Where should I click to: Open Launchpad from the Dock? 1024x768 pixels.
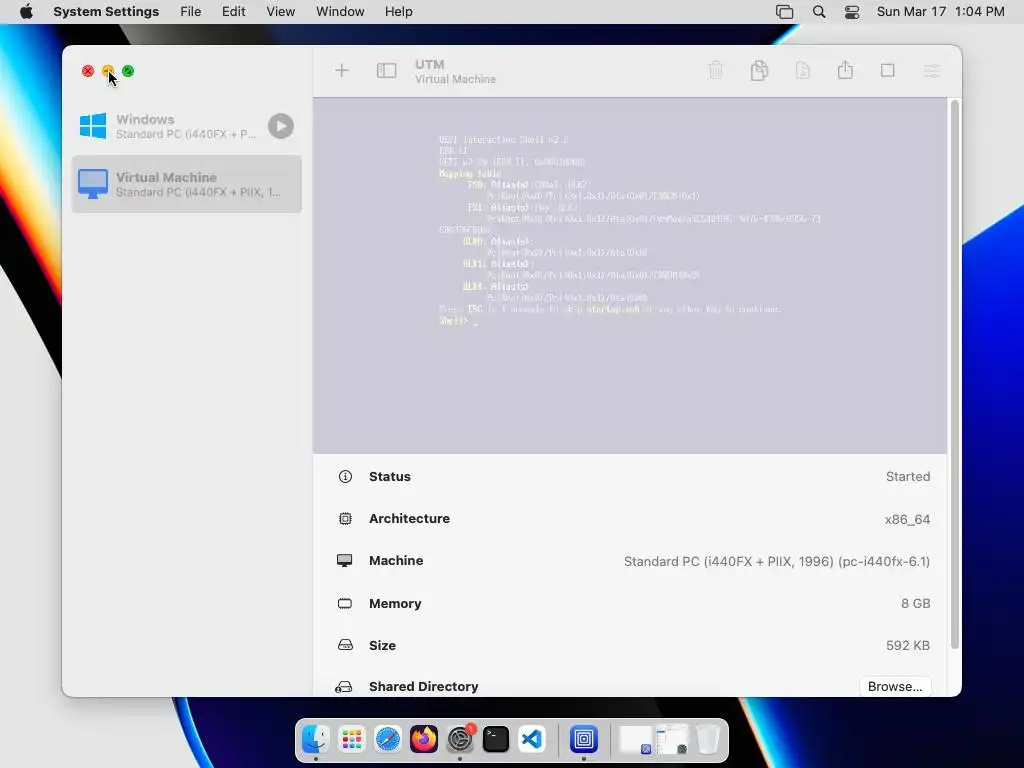click(x=352, y=739)
